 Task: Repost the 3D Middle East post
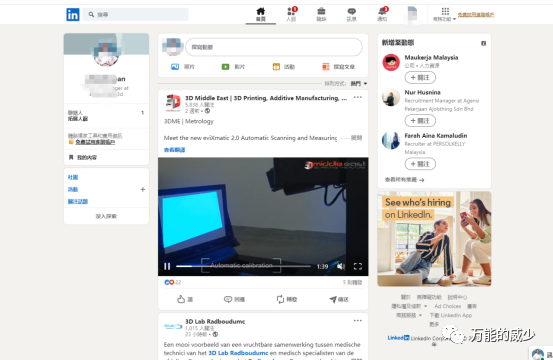point(287,299)
